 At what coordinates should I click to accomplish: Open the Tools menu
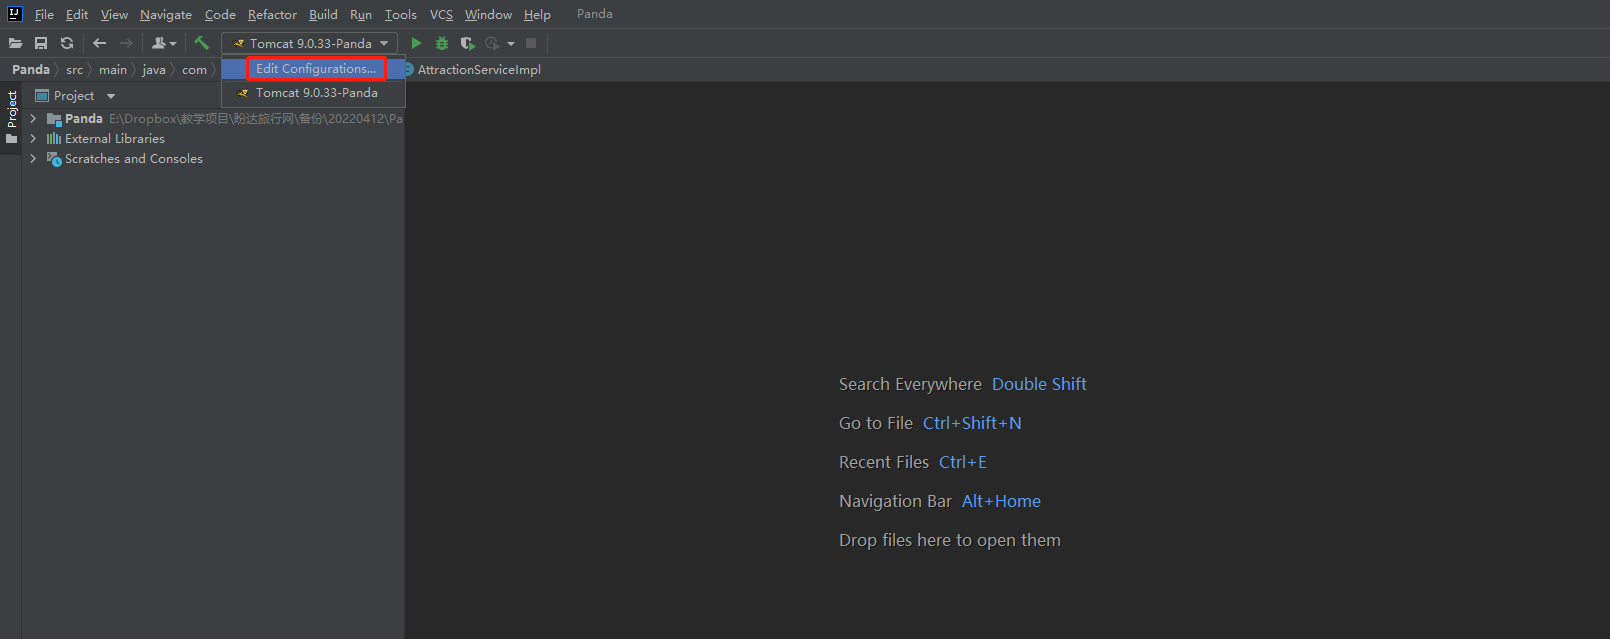[401, 14]
